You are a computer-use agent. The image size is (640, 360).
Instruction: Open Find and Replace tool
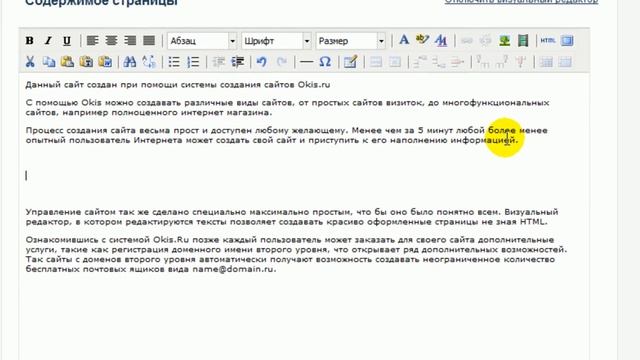coord(149,62)
